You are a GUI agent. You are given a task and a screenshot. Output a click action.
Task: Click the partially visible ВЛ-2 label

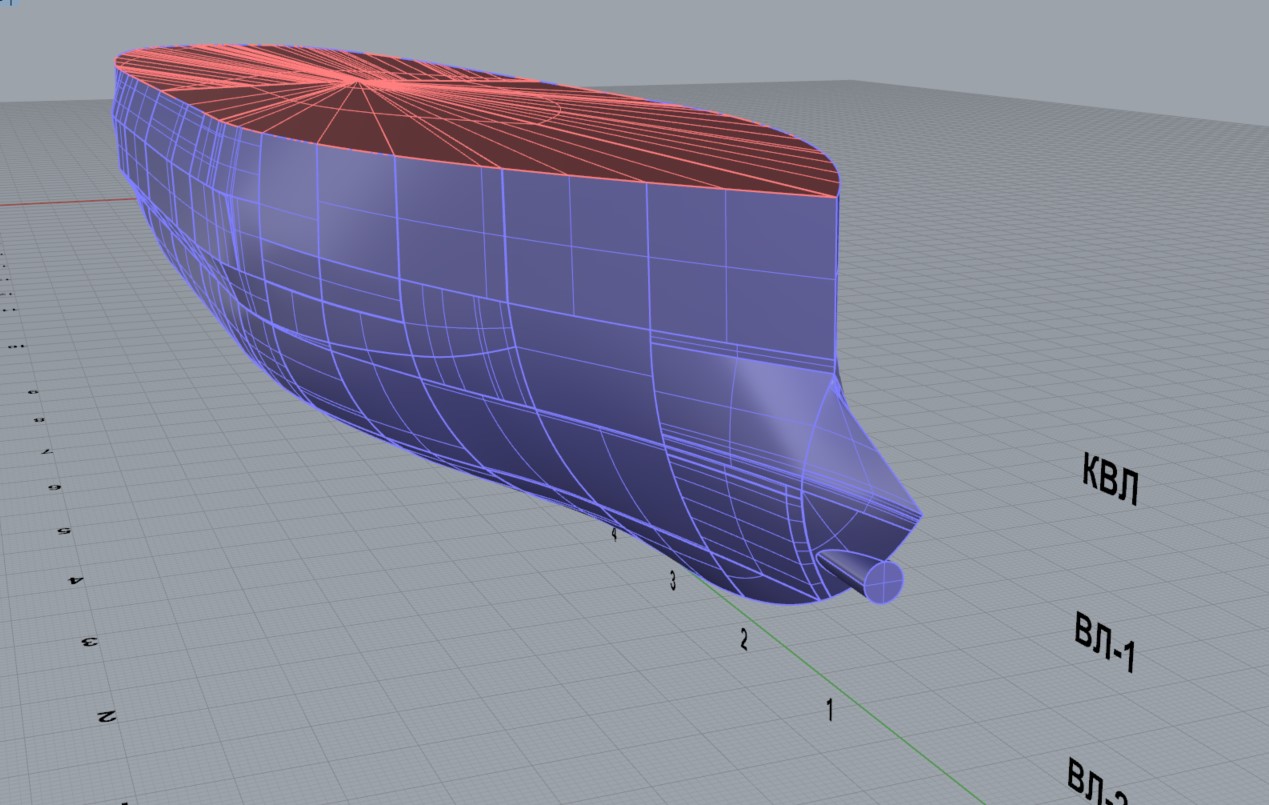click(1097, 784)
